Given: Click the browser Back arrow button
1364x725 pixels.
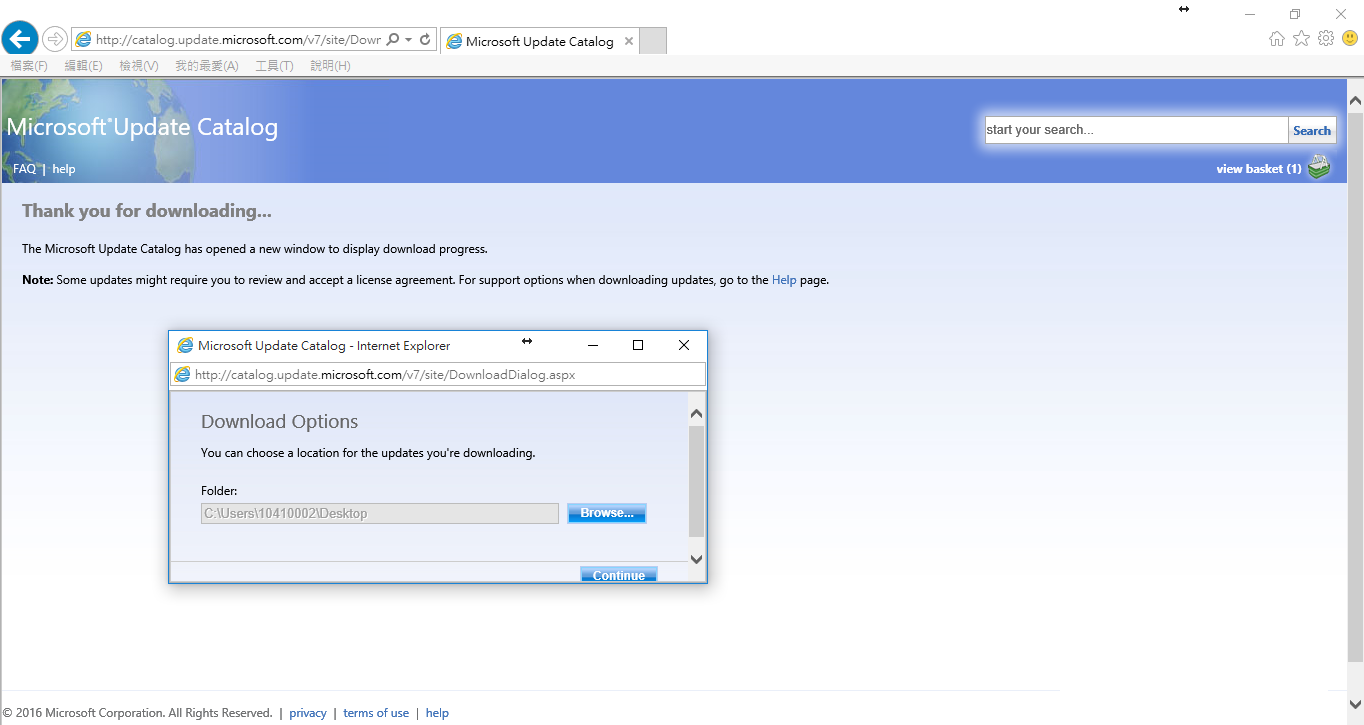Looking at the screenshot, I should tap(20, 39).
